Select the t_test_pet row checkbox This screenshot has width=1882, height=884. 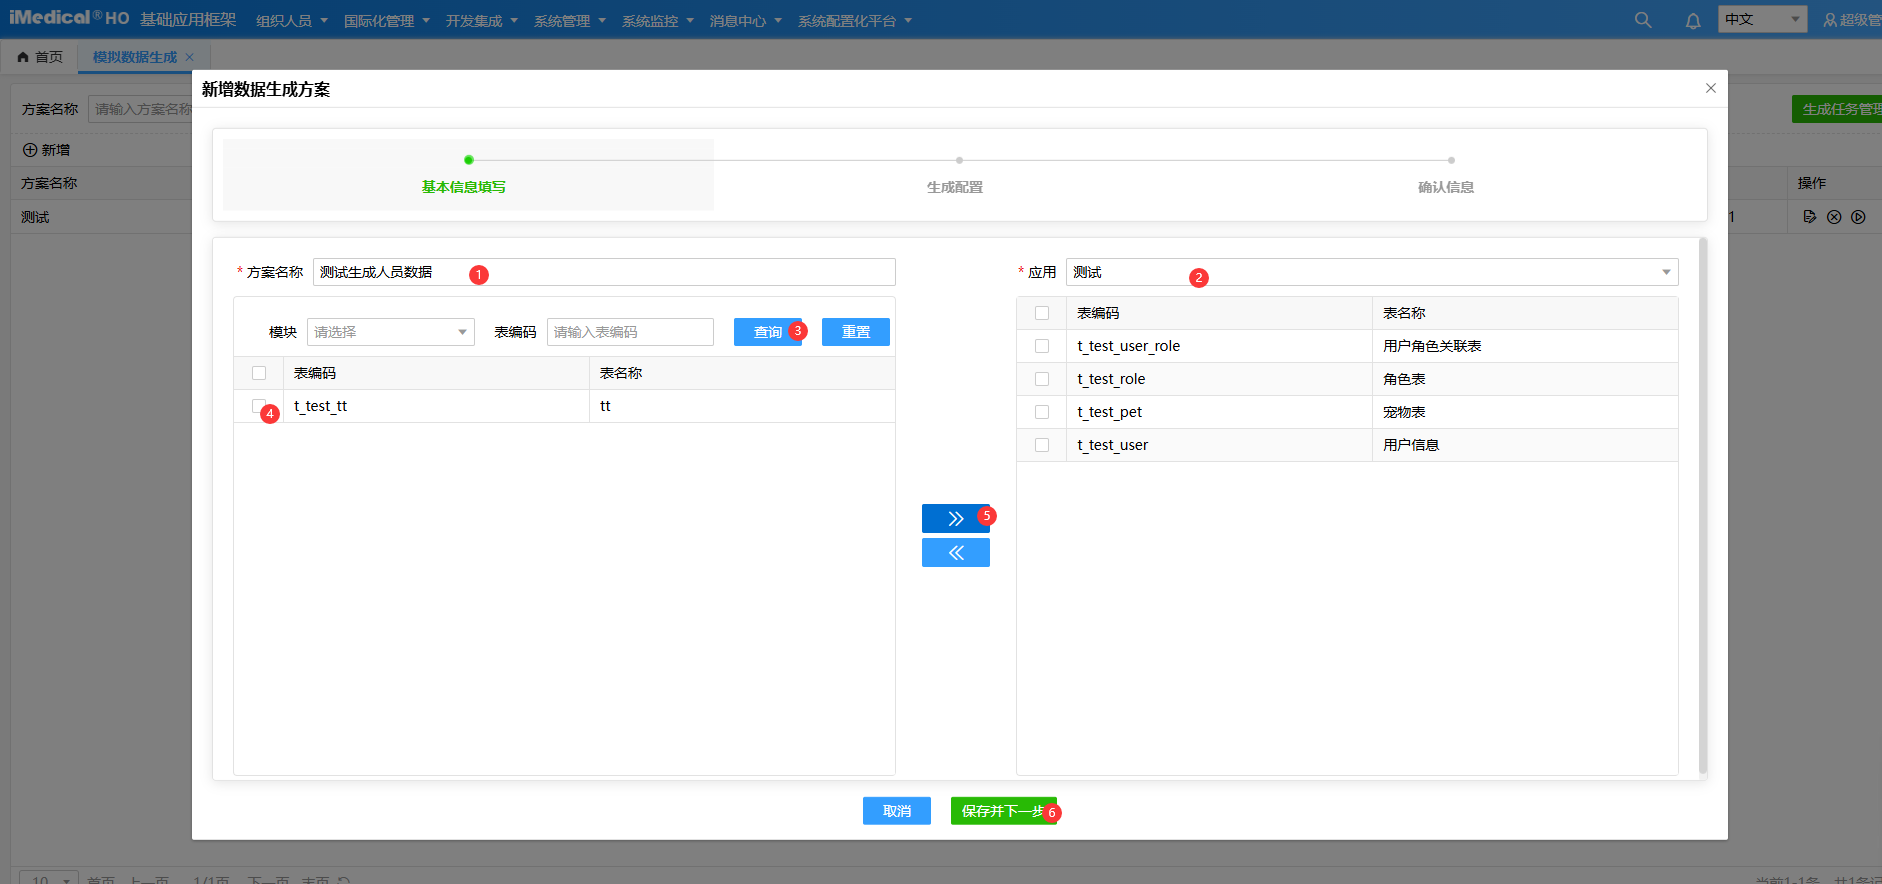(1042, 412)
